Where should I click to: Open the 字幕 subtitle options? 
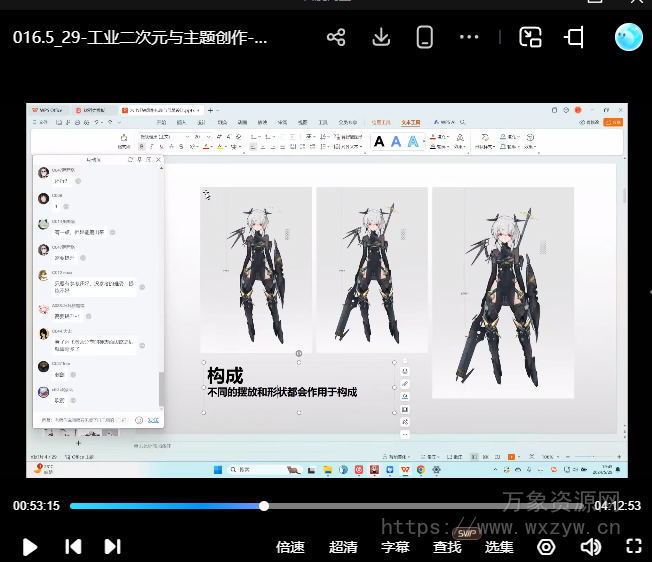point(395,547)
